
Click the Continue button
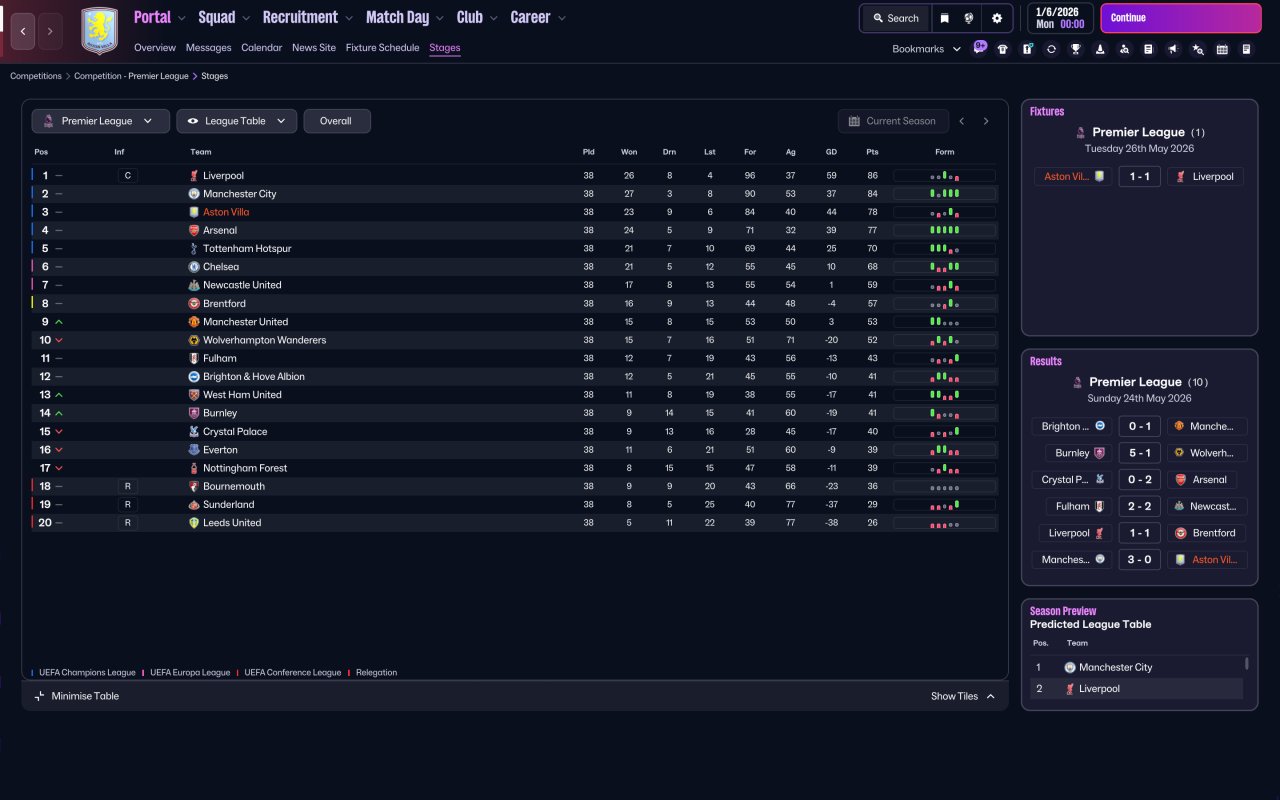coord(1181,18)
